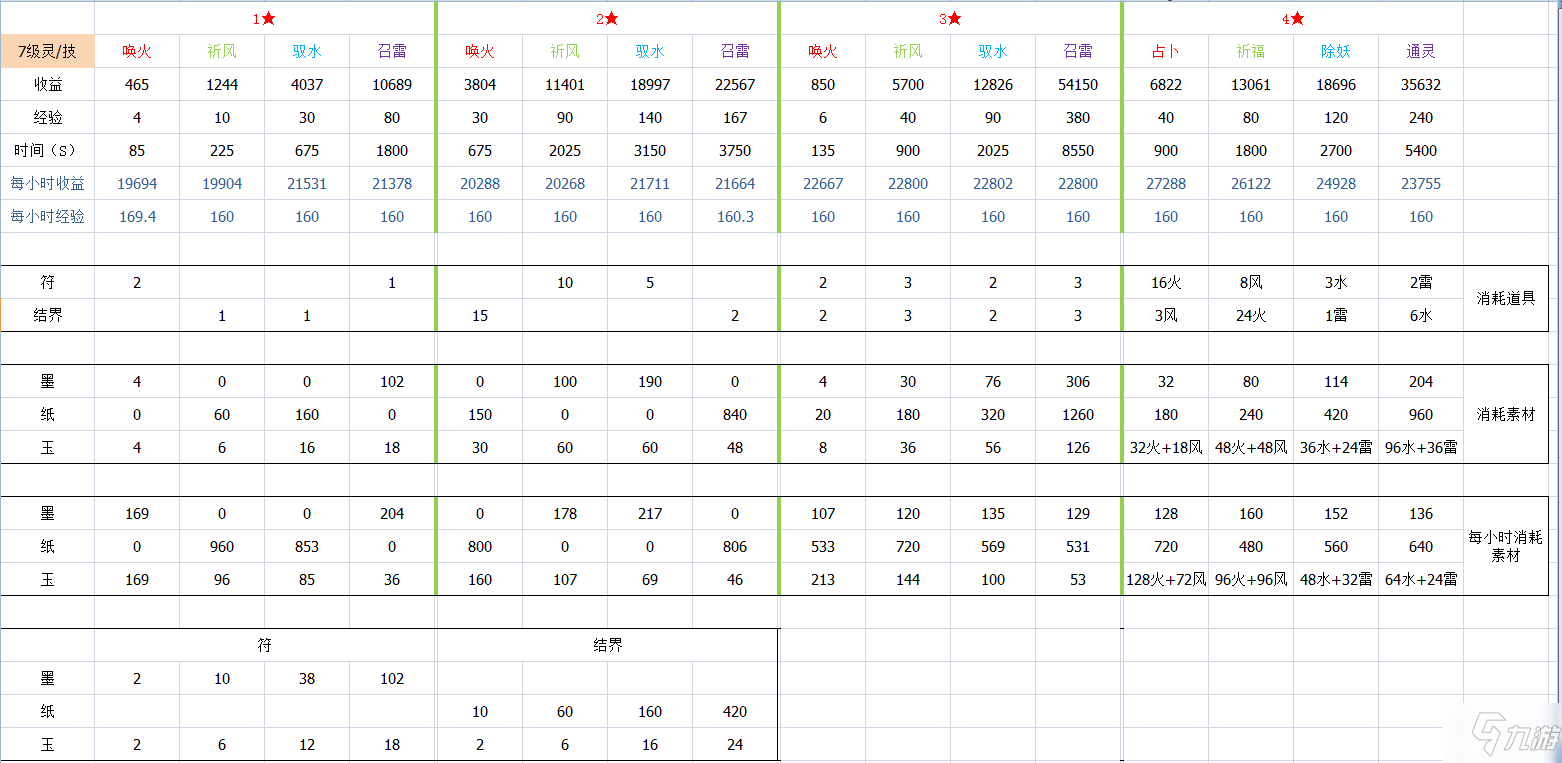Image resolution: width=1562 pixels, height=763 pixels.
Task: Select the cell with value 12826
Action: pyautogui.click(x=993, y=85)
